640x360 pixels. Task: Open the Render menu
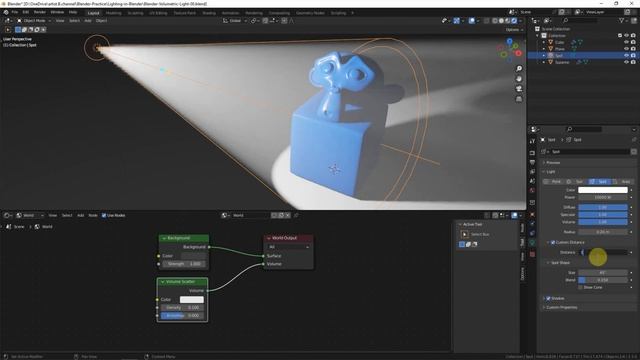40,13
